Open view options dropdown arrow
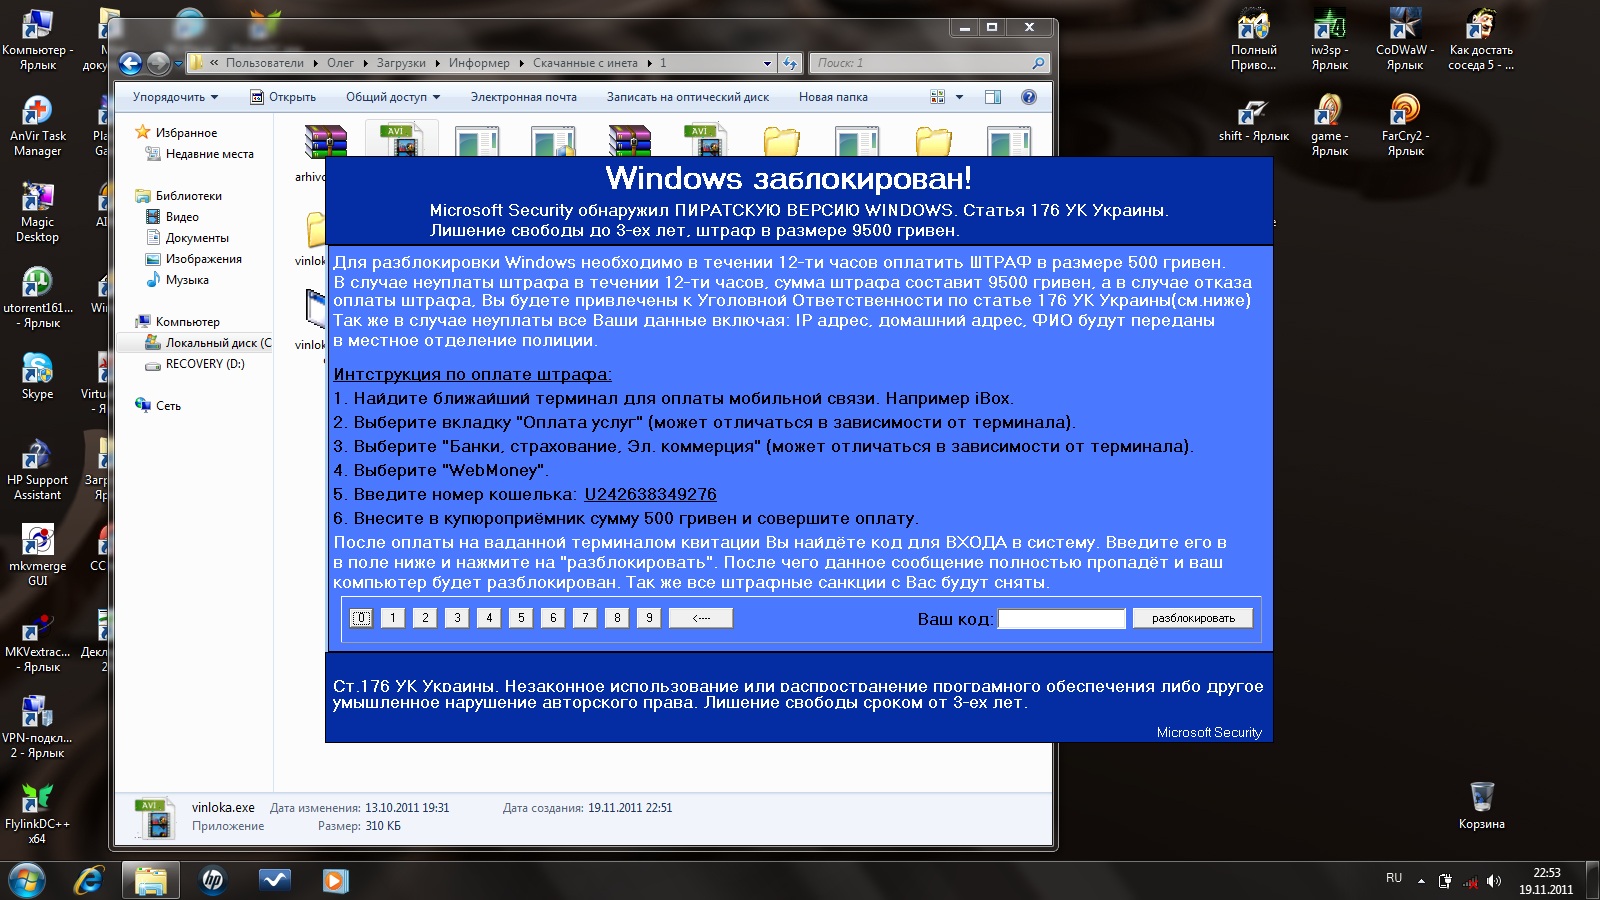The height and width of the screenshot is (900, 1600). tap(959, 97)
